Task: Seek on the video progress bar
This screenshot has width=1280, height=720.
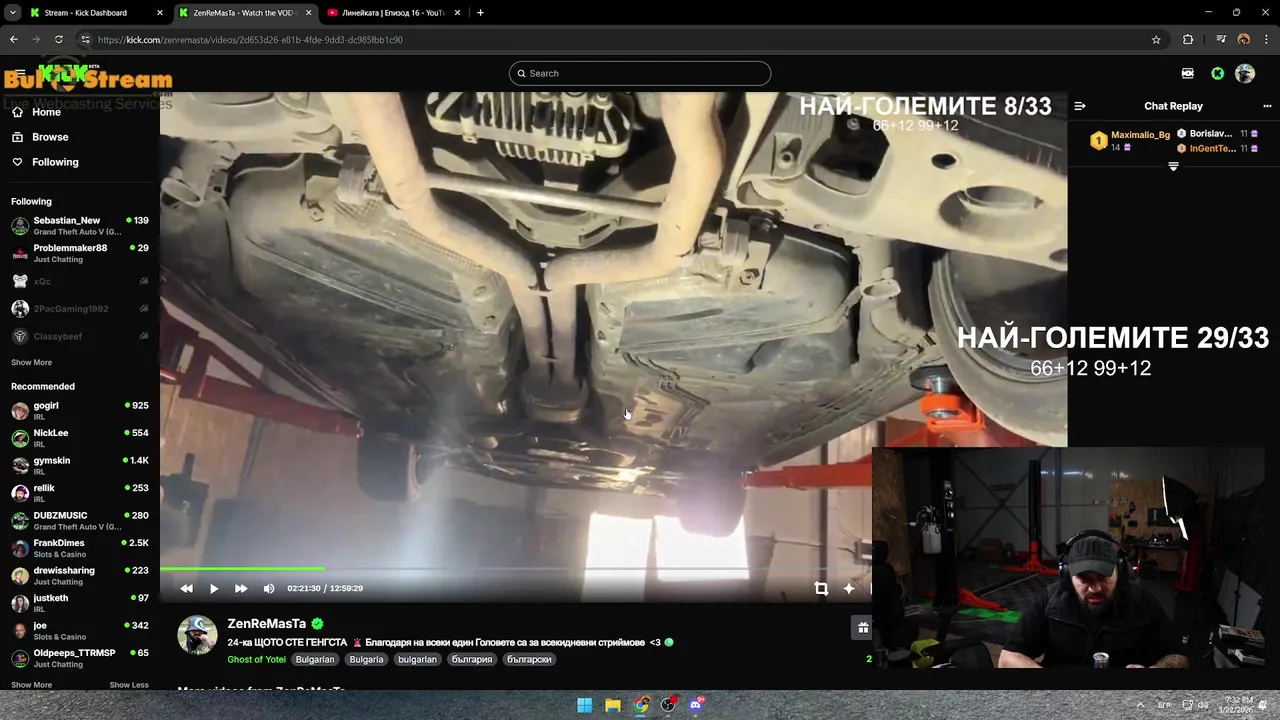Action: [515, 569]
